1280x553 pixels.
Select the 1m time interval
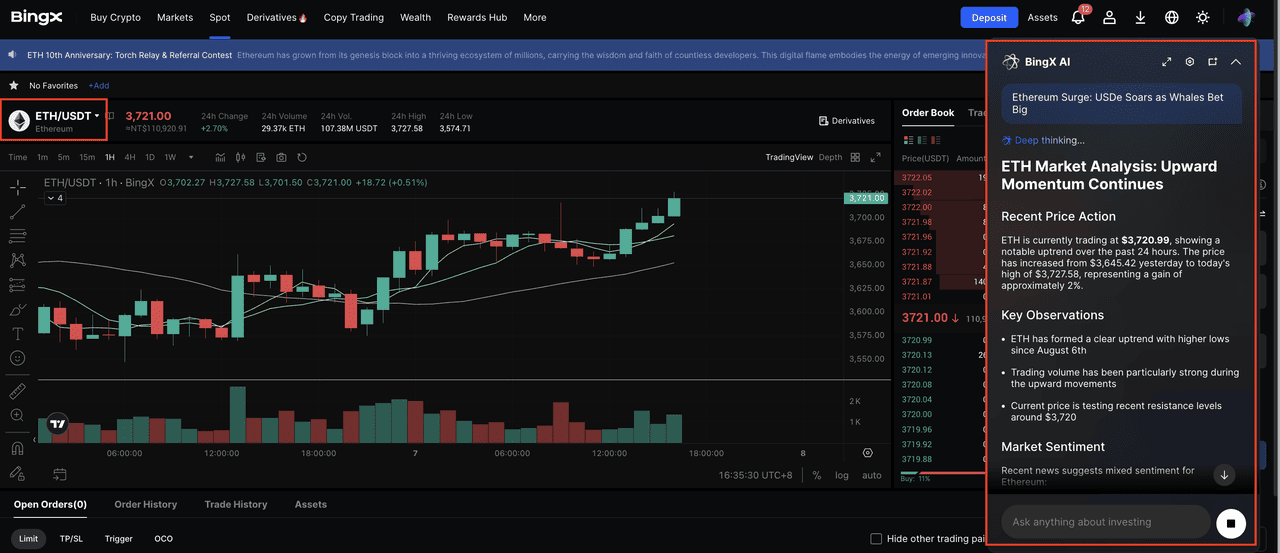(x=43, y=157)
